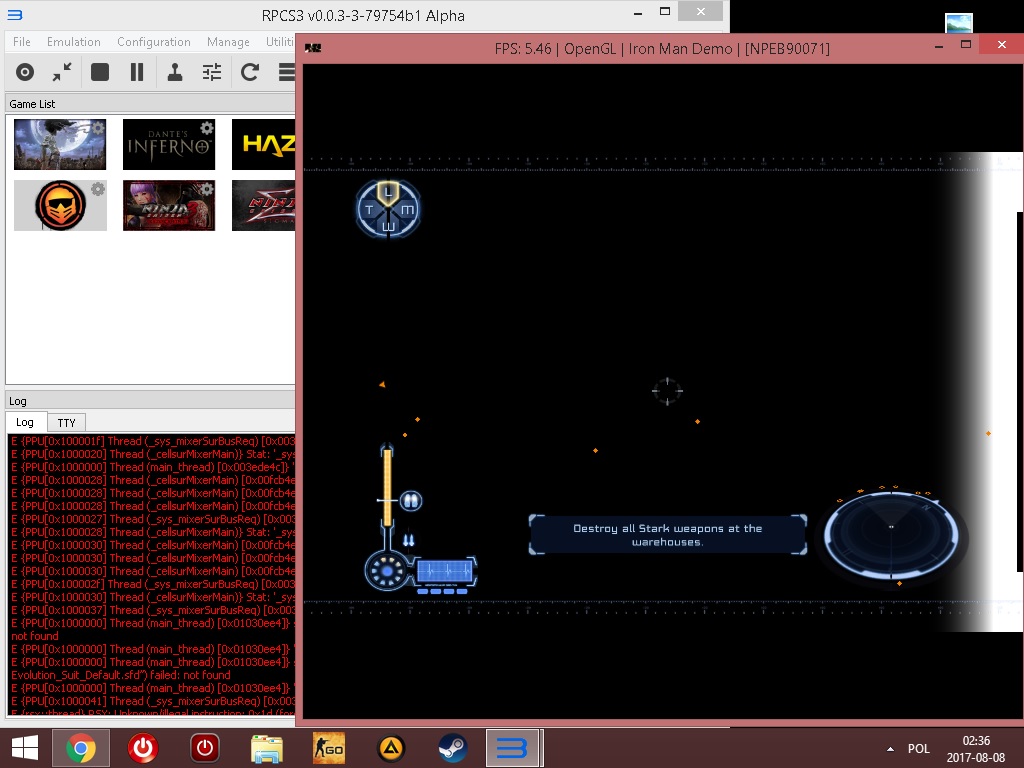Open the File menu

click(22, 42)
